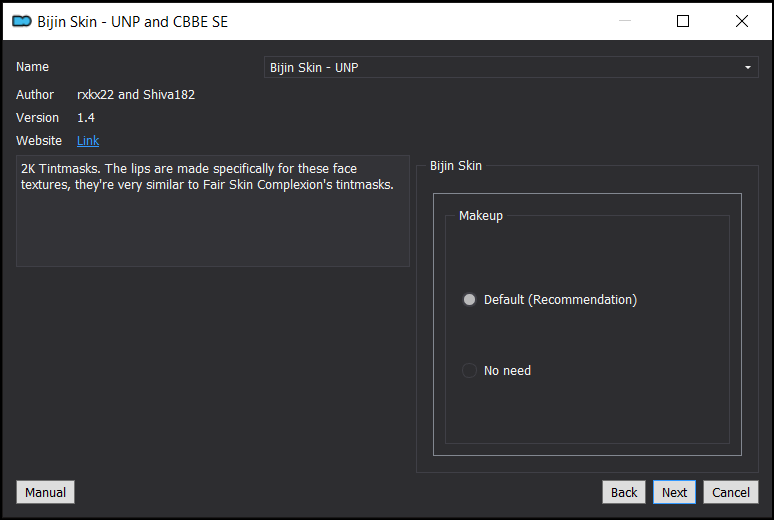Cancel the installation

(x=731, y=492)
